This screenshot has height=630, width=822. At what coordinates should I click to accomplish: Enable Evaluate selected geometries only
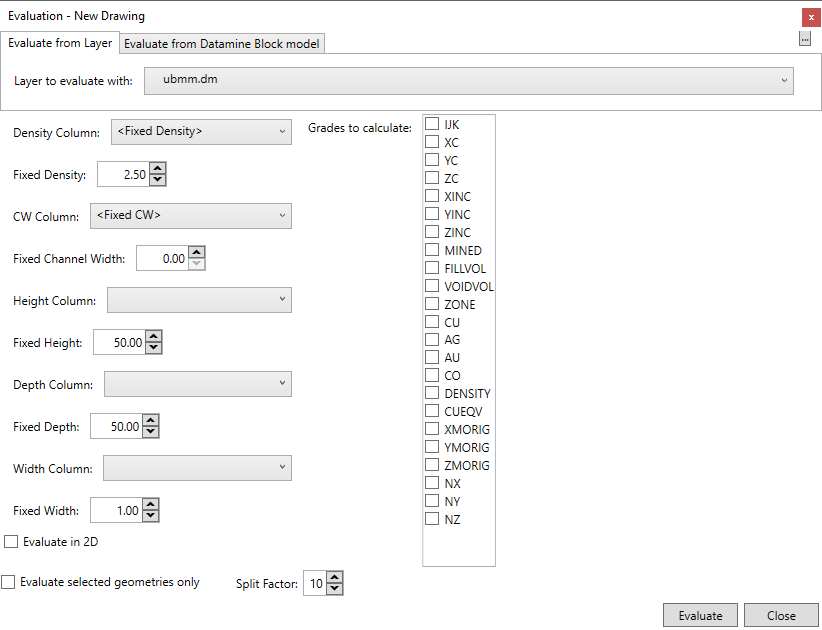coord(9,582)
